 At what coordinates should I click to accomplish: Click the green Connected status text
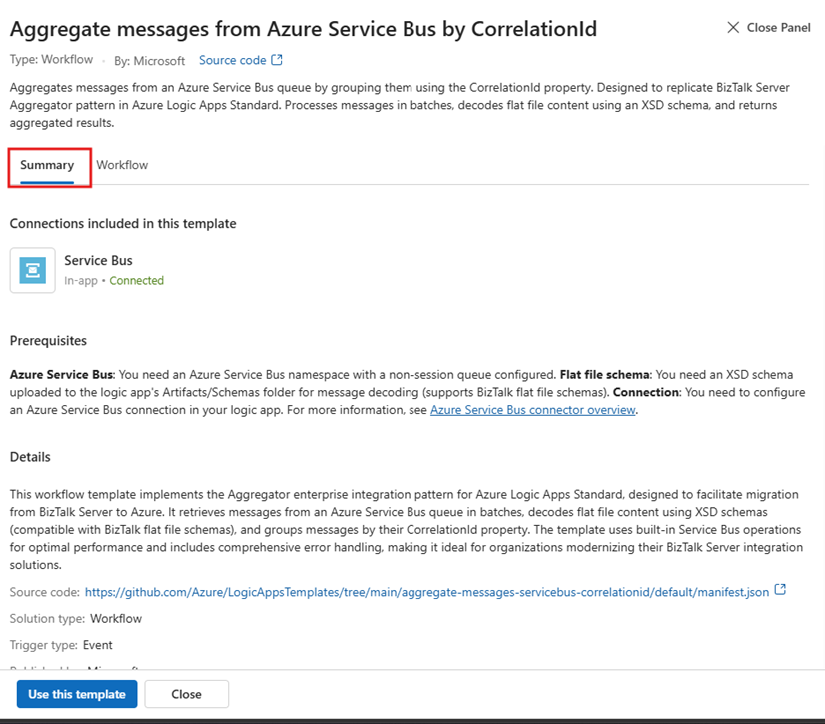136,281
